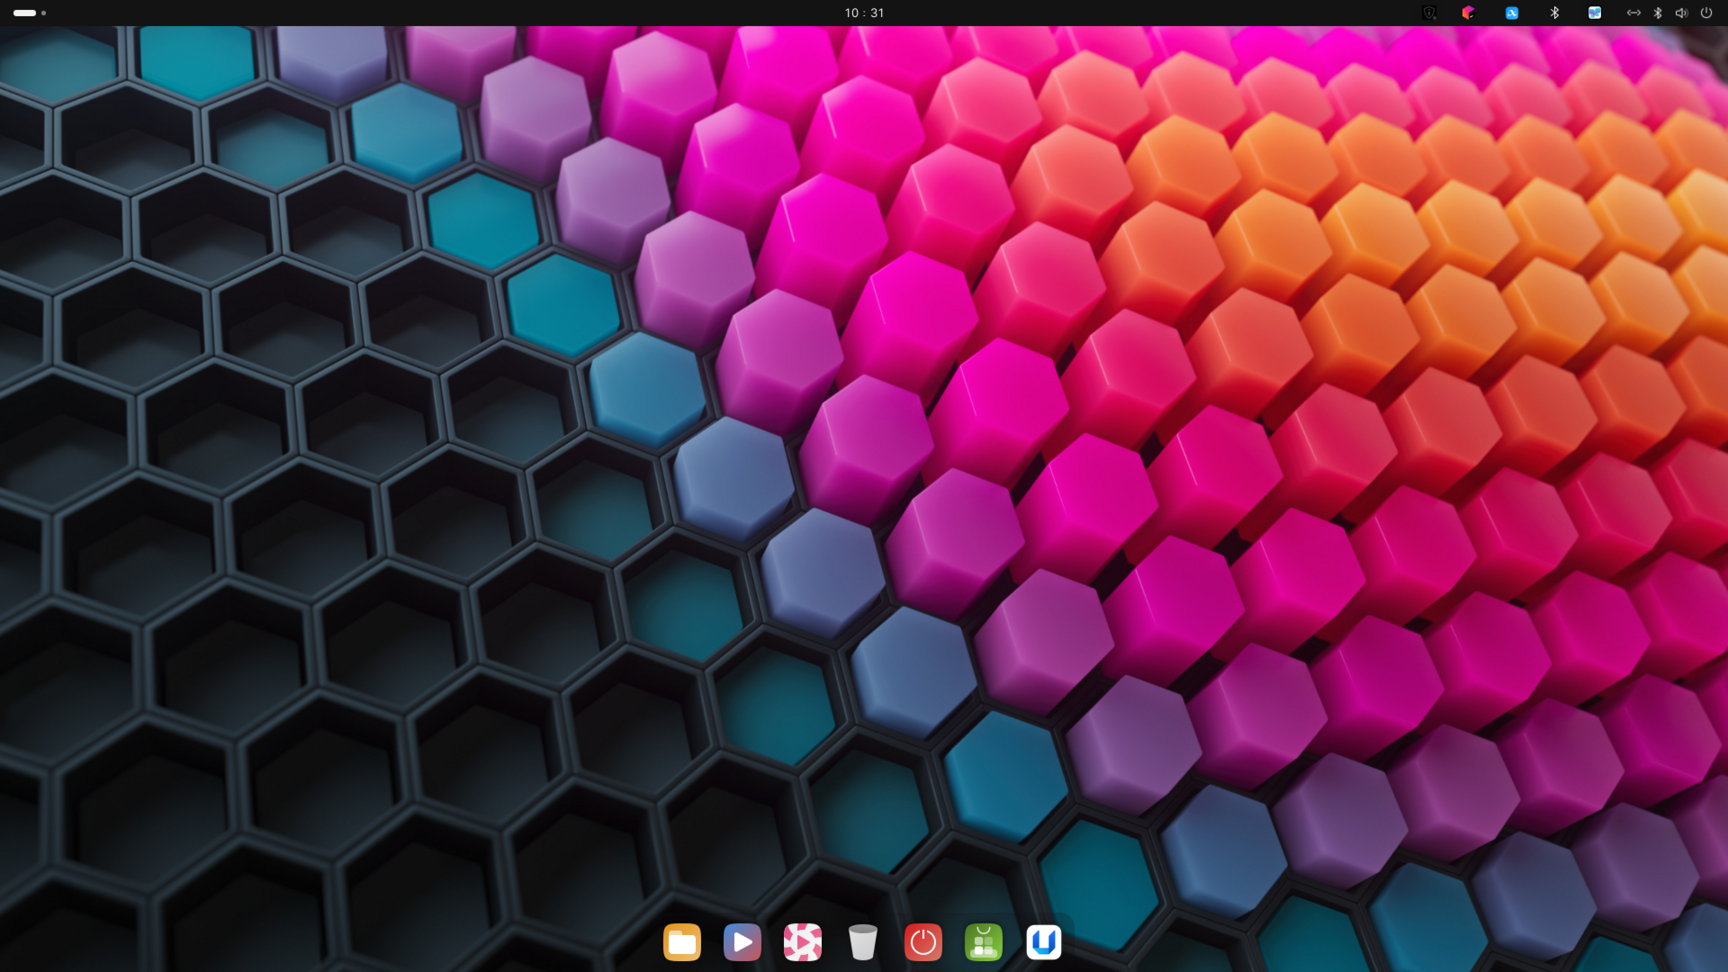Click the red power app in the dock
Screen dimensions: 1728x972
(923, 942)
